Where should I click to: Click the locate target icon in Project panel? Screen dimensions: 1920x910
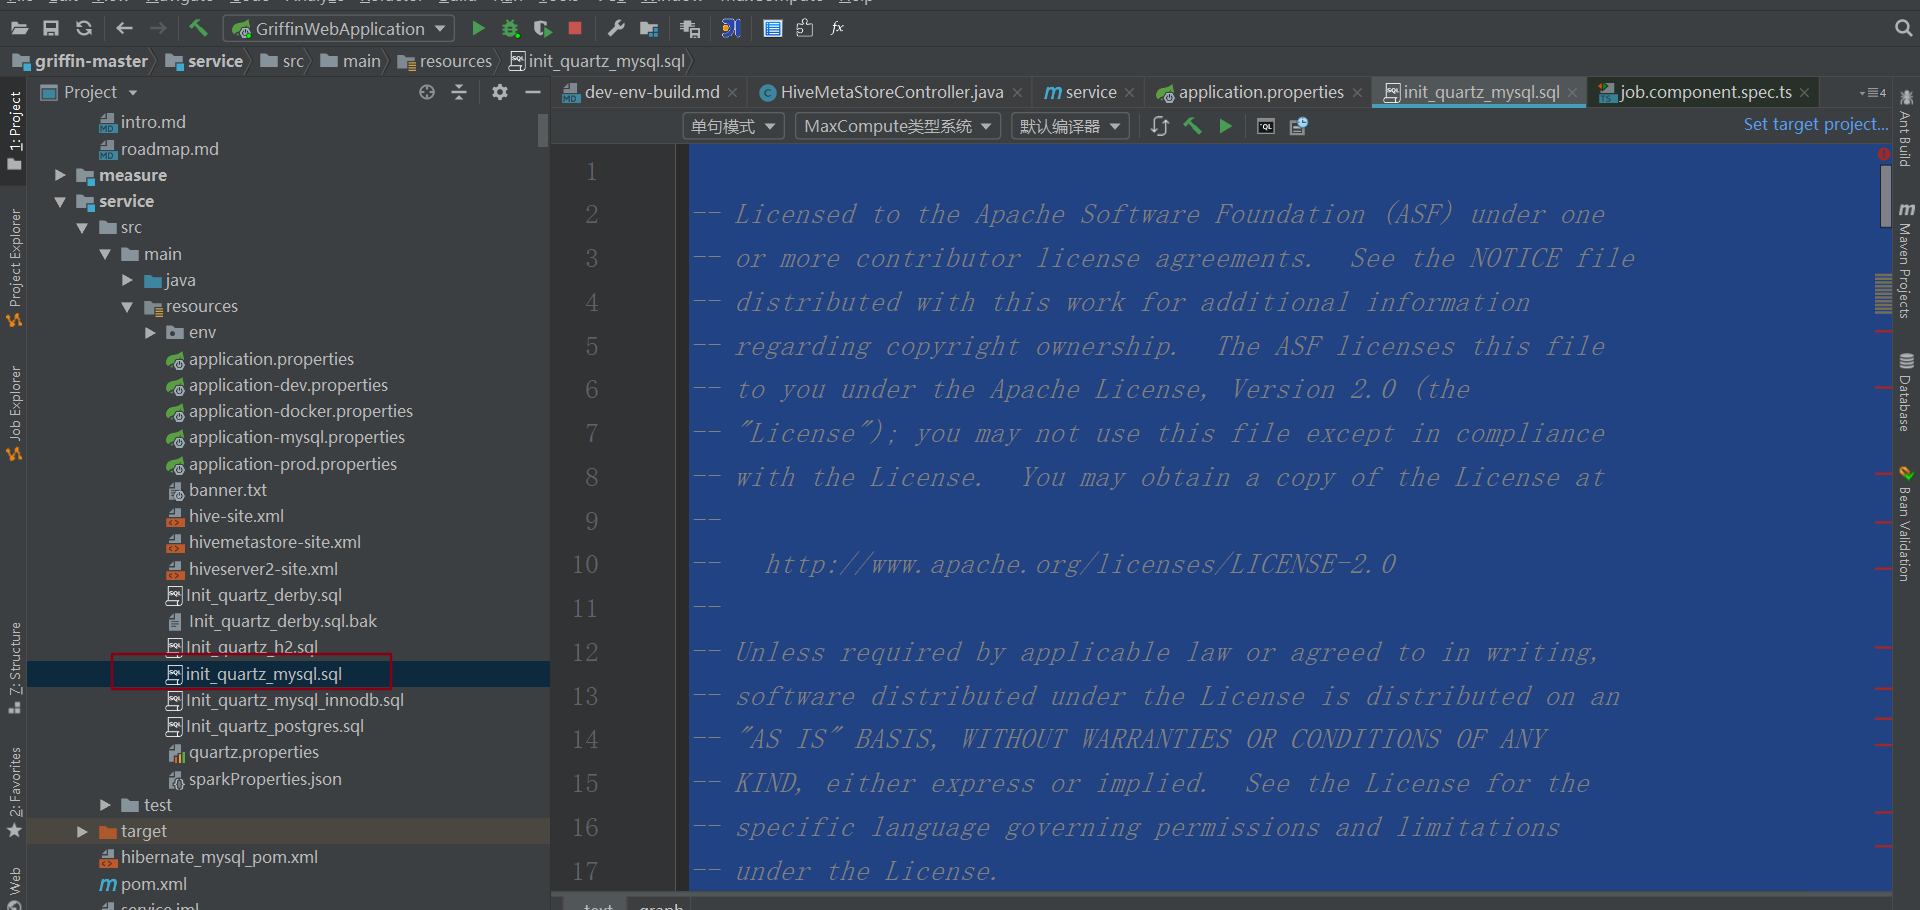coord(427,92)
